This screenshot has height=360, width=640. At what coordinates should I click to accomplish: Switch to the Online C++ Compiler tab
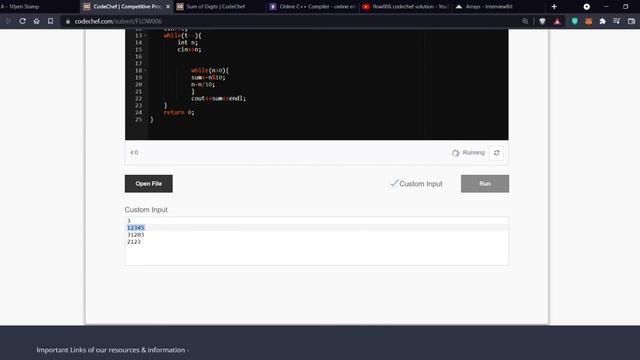tap(312, 7)
